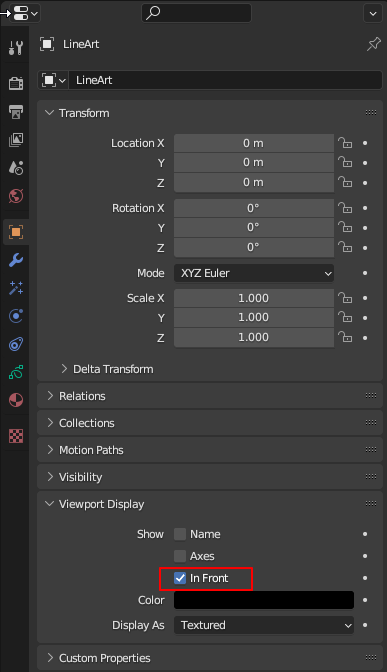Screen dimensions: 387x672
Task: Animate Location X property dot
Action: click(365, 143)
